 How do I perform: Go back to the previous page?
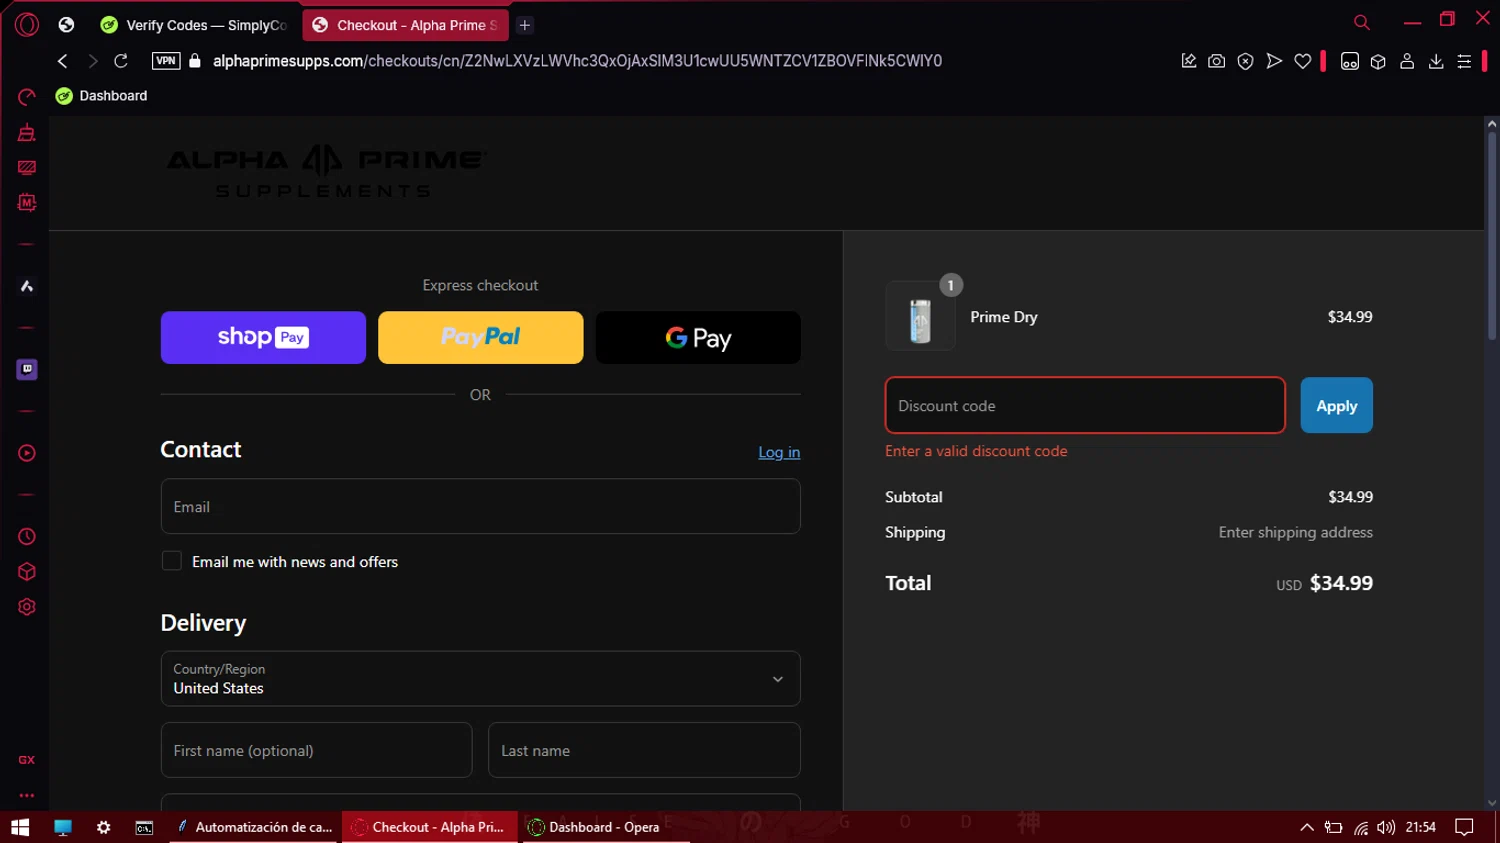[x=63, y=61]
